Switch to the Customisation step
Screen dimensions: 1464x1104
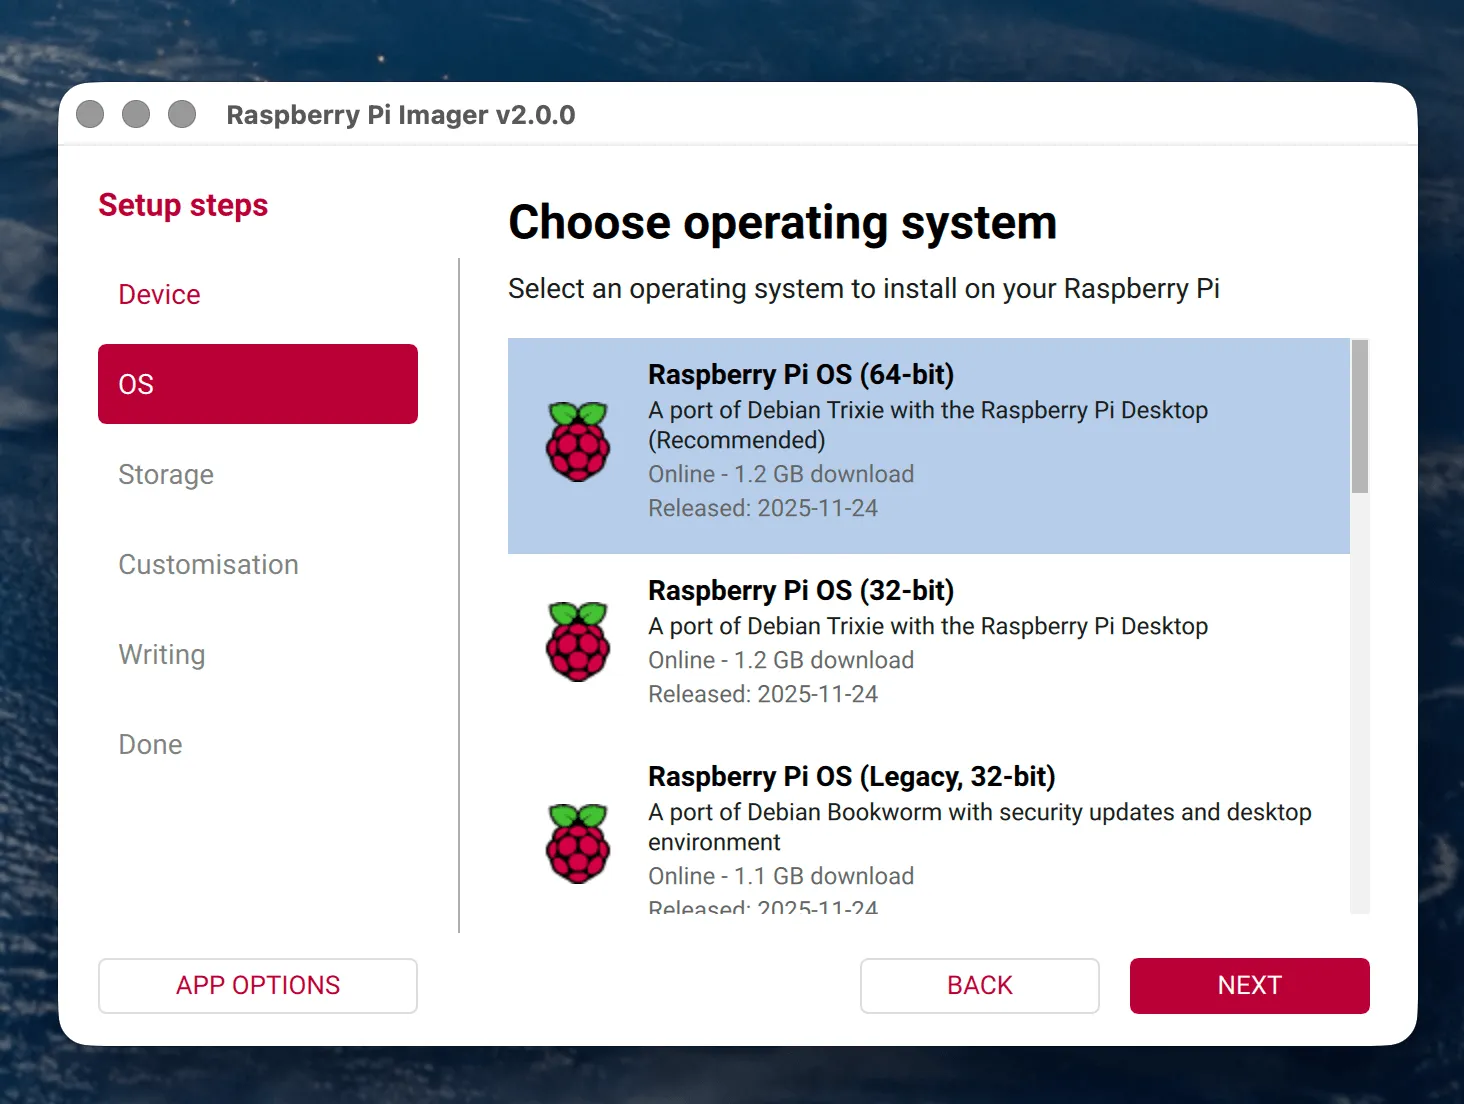[x=258, y=564]
